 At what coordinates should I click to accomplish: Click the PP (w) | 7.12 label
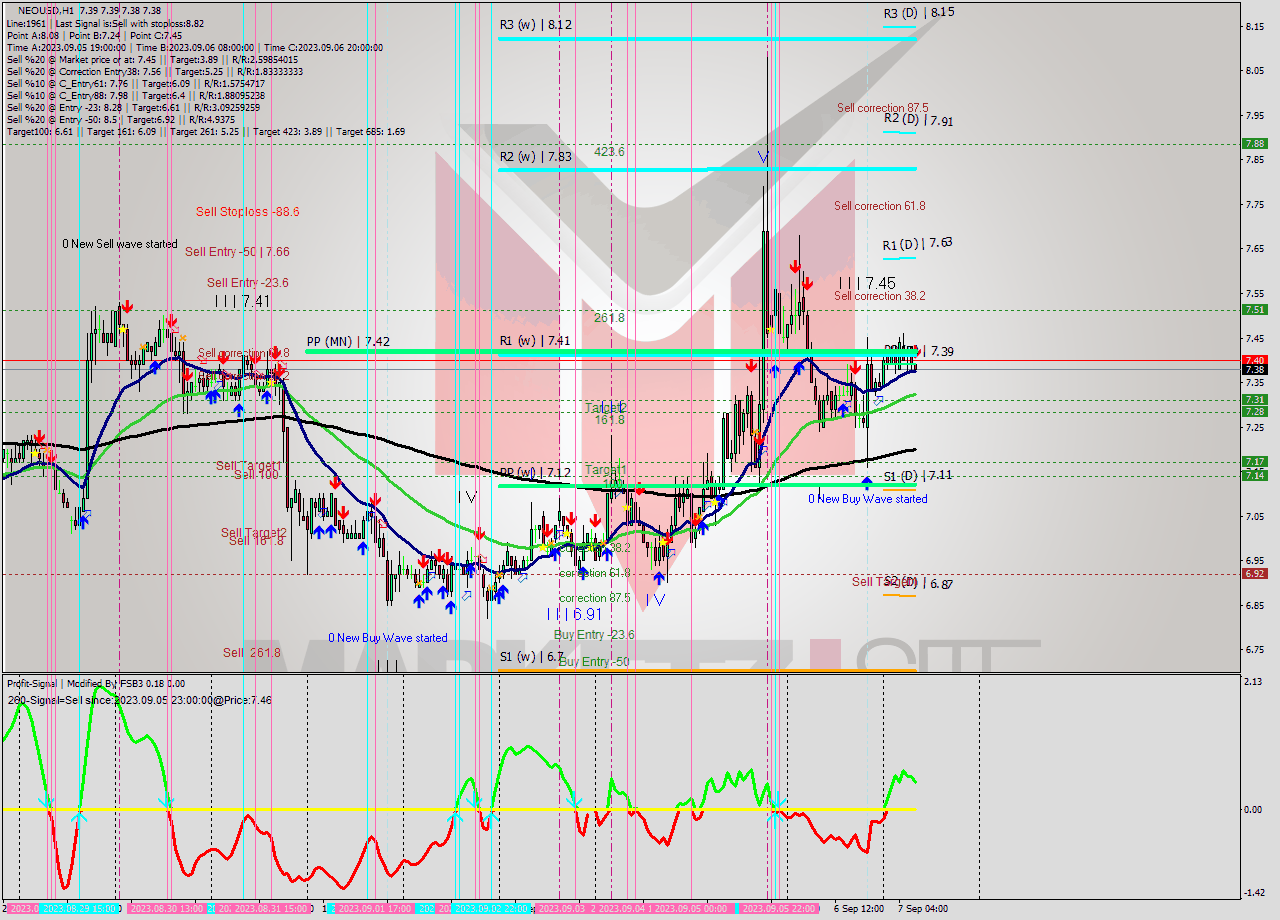(x=535, y=472)
